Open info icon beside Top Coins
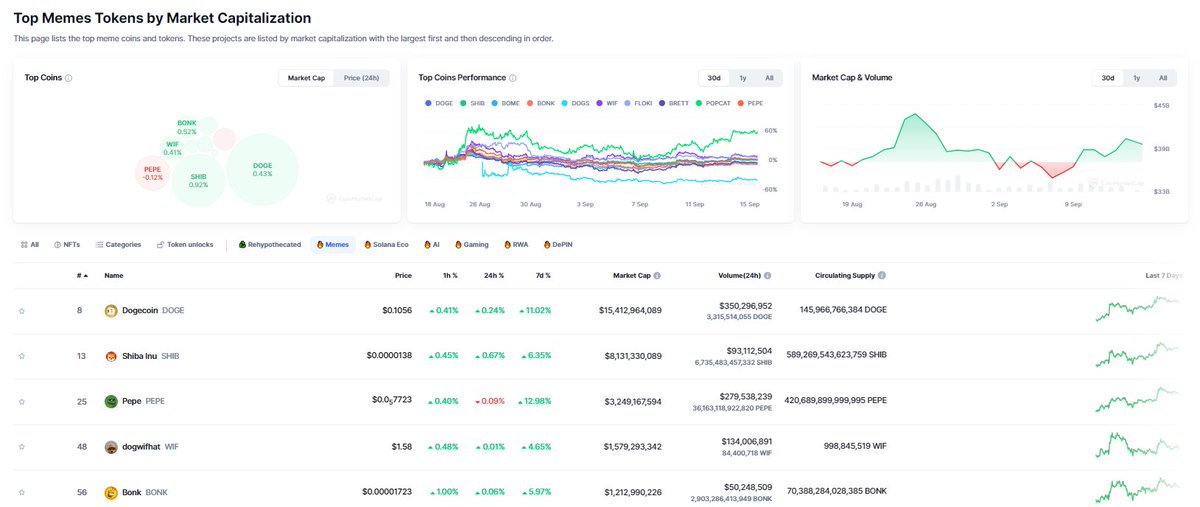This screenshot has width=1200, height=507. [68, 77]
